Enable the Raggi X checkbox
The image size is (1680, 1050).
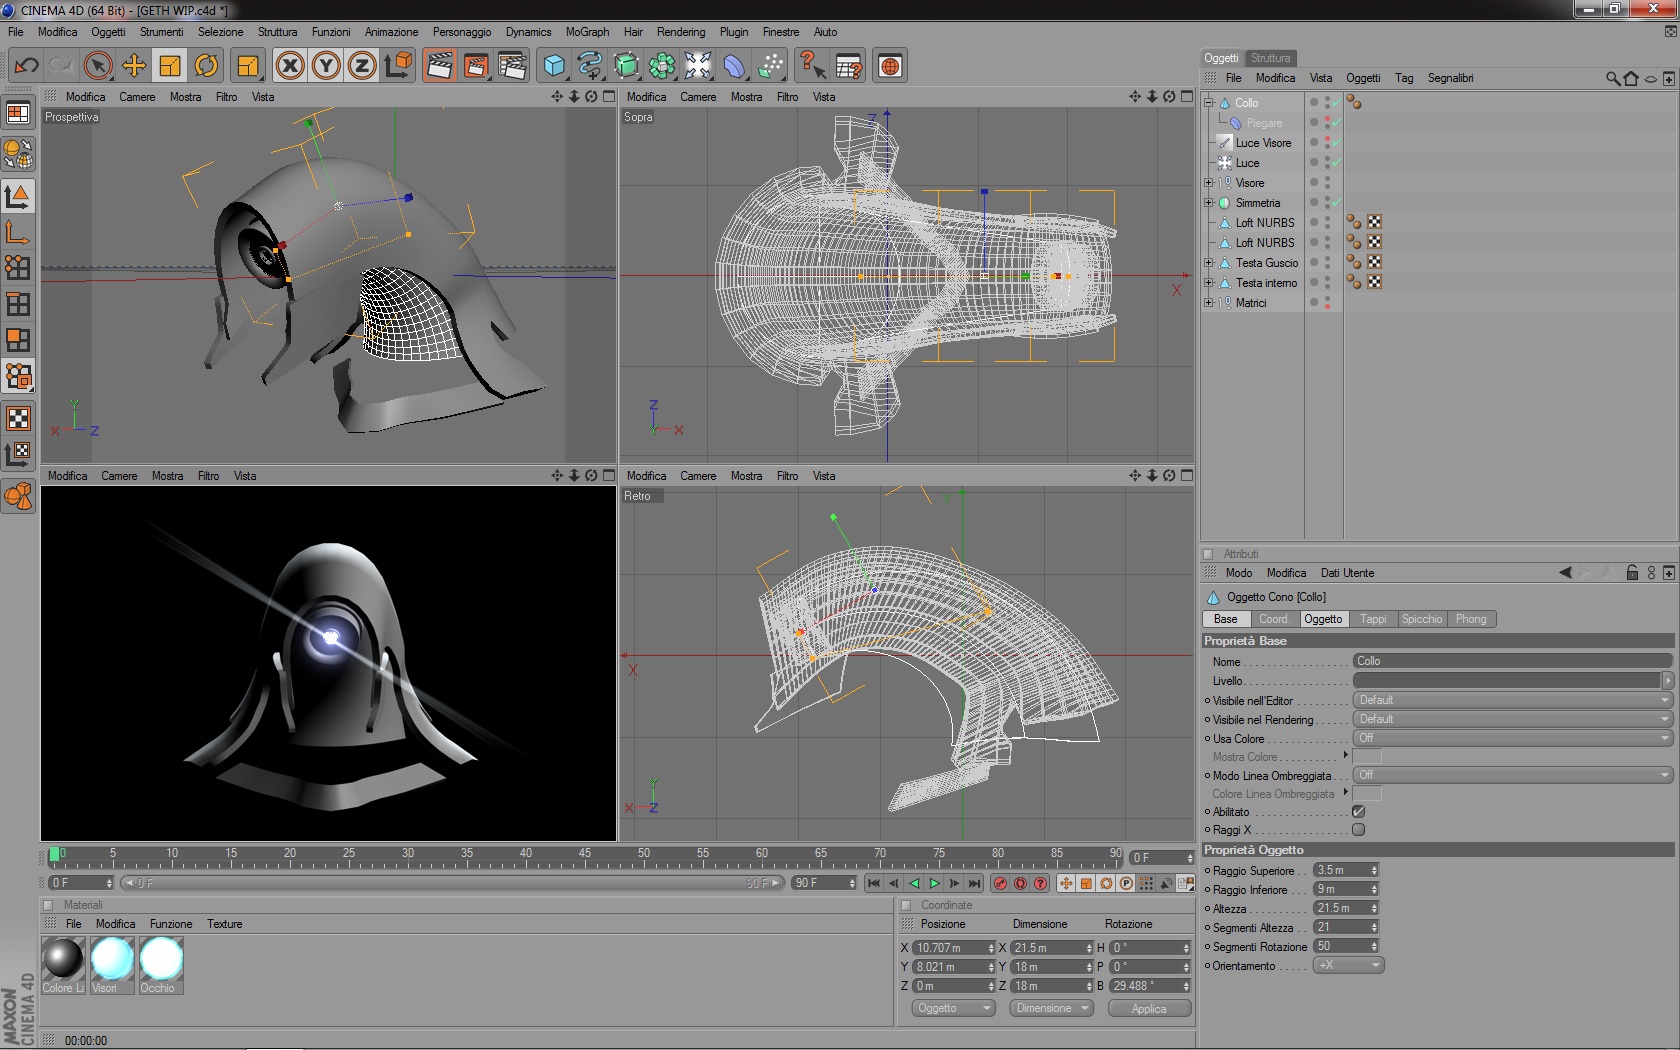[x=1358, y=829]
